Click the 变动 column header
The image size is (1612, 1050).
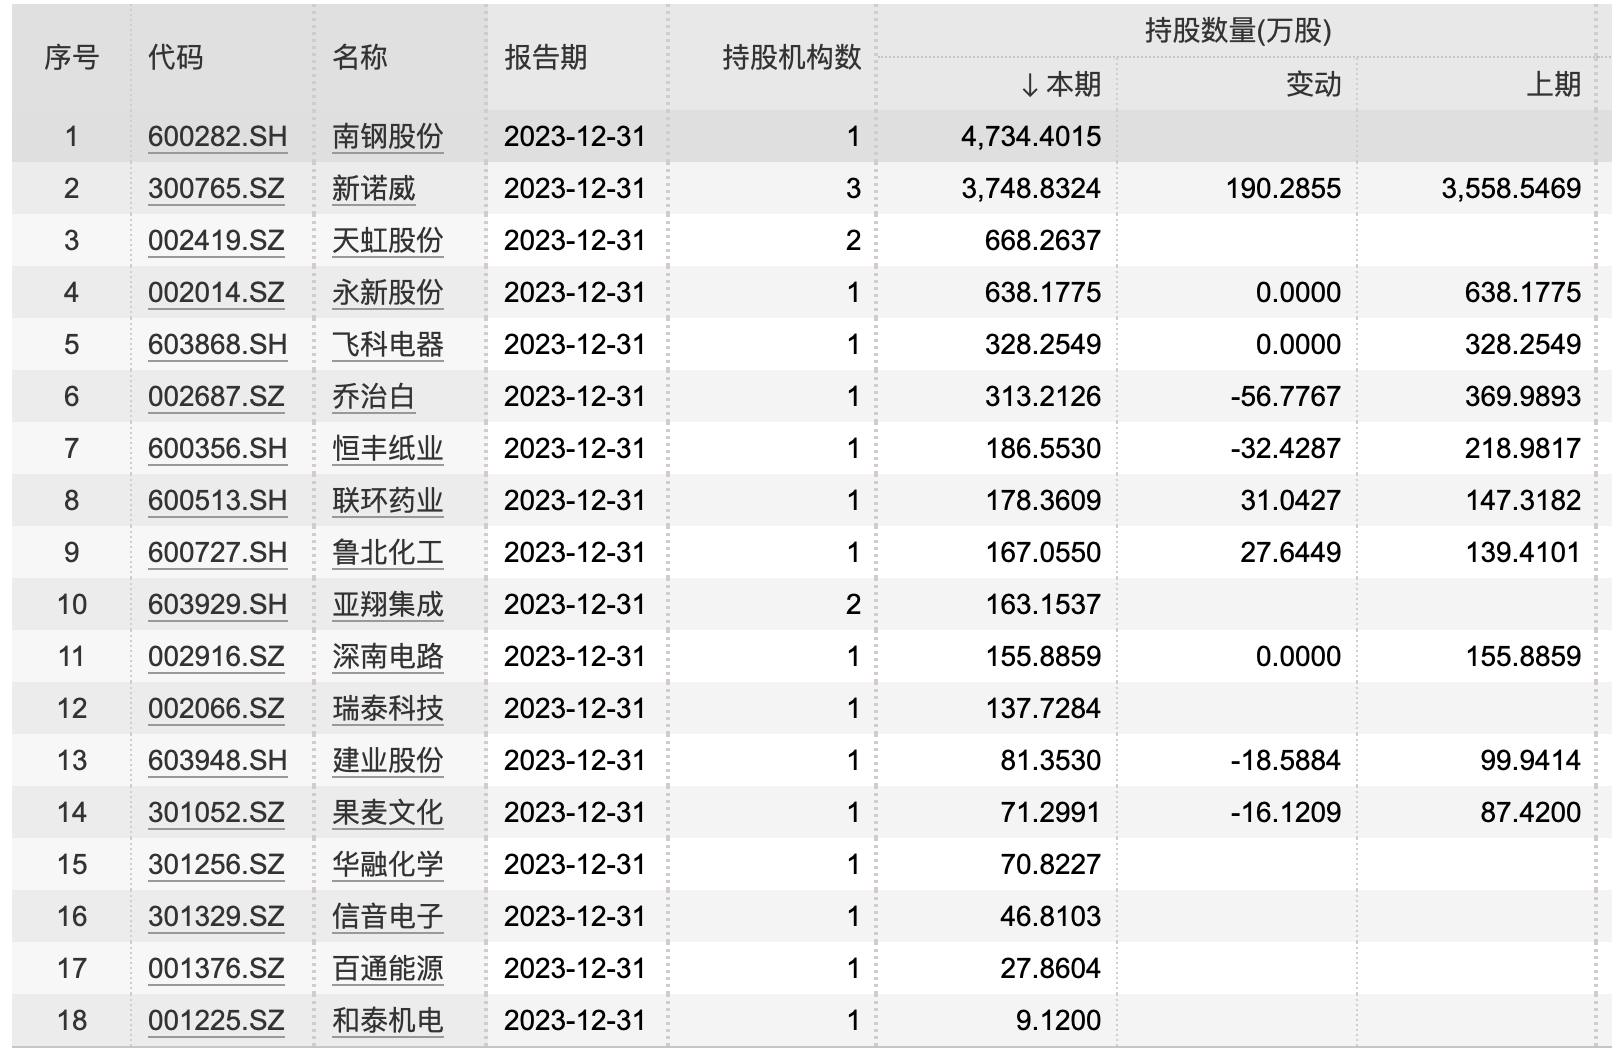tap(1313, 85)
